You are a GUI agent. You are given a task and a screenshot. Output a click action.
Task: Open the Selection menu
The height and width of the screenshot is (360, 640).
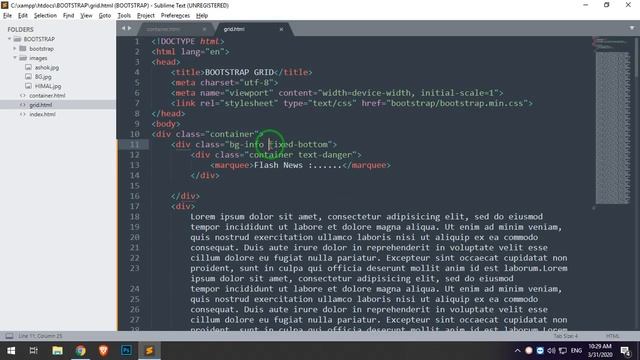tap(45, 16)
